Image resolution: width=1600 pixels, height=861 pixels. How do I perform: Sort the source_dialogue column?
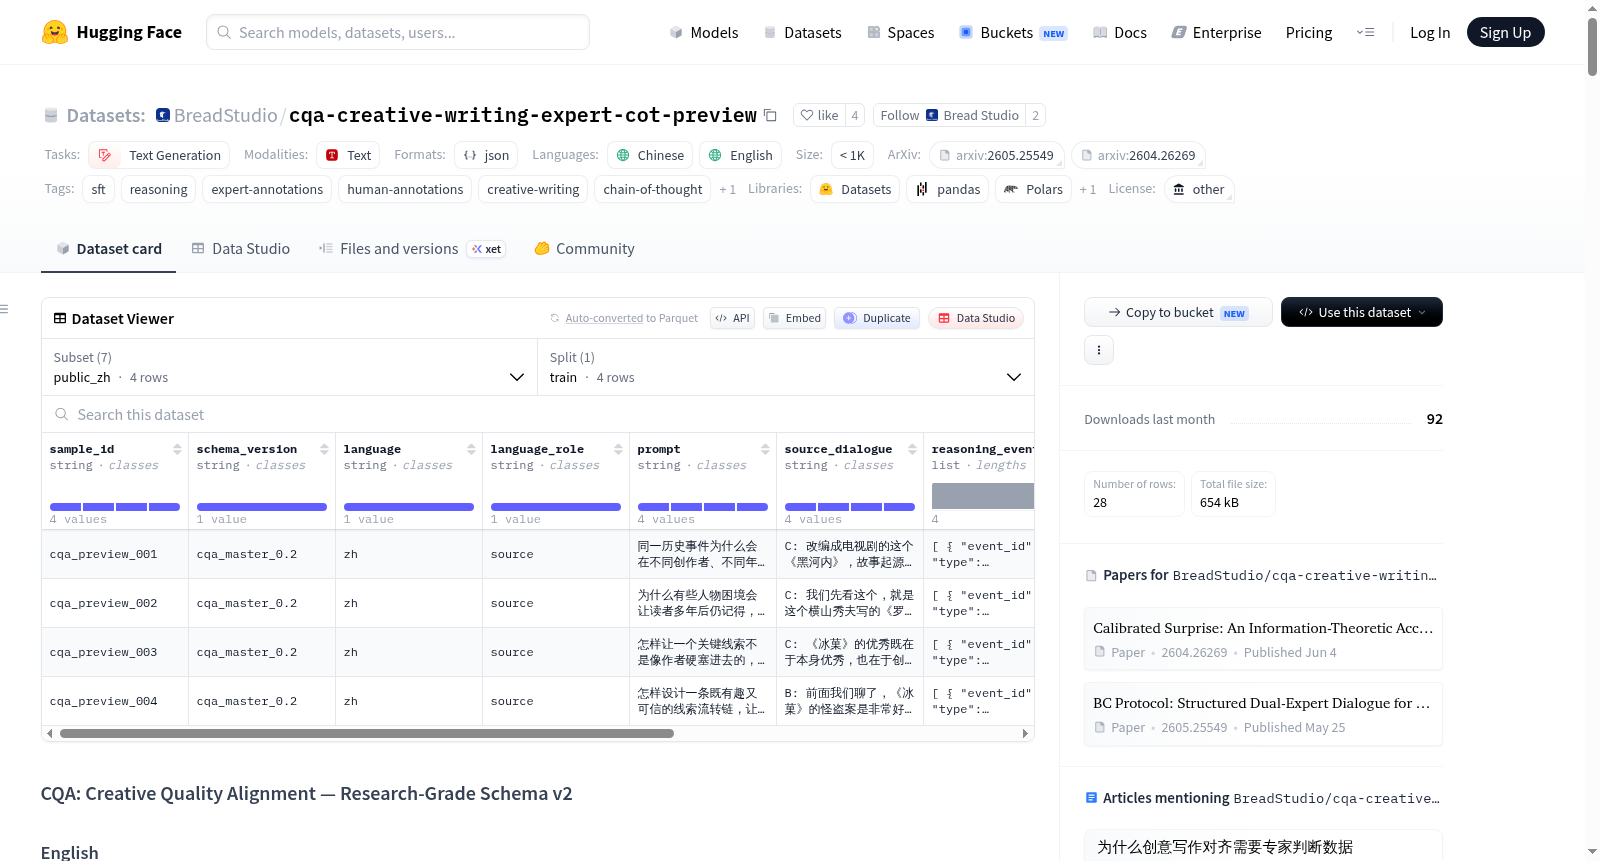912,449
